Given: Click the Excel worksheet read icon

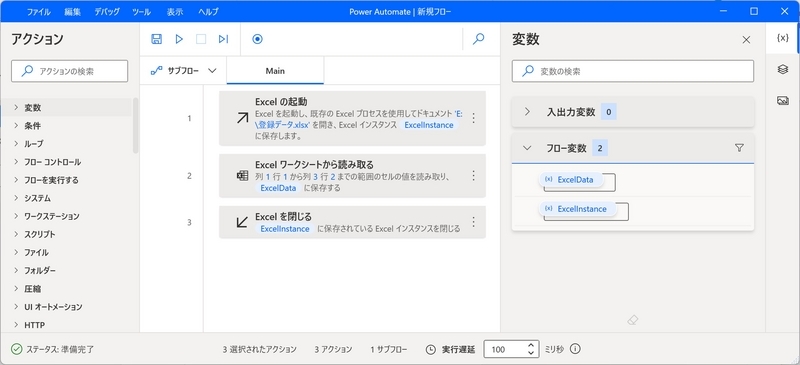Looking at the screenshot, I should [242, 176].
